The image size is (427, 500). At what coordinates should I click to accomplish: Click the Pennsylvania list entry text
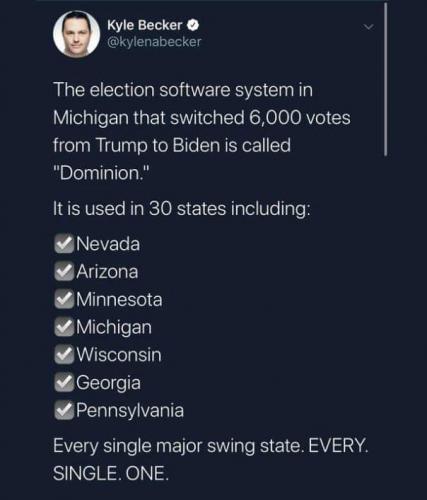pyautogui.click(x=130, y=410)
